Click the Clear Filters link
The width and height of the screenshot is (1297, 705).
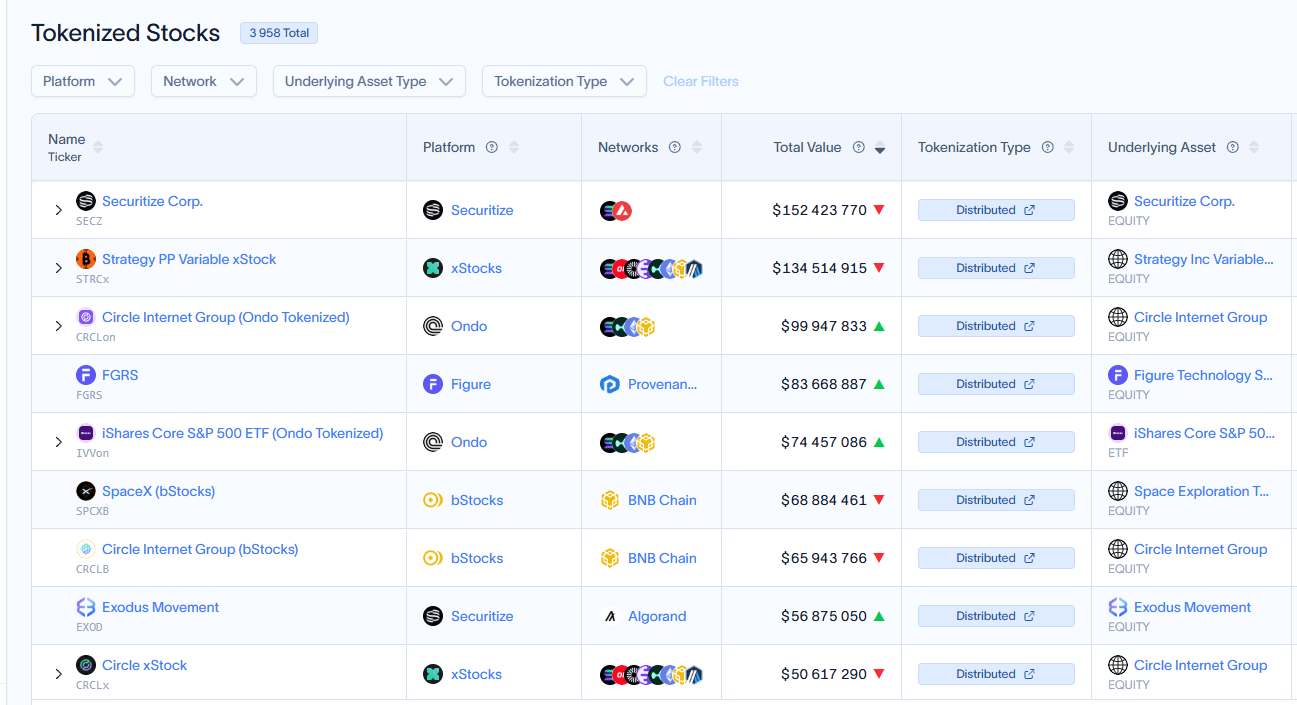click(701, 81)
